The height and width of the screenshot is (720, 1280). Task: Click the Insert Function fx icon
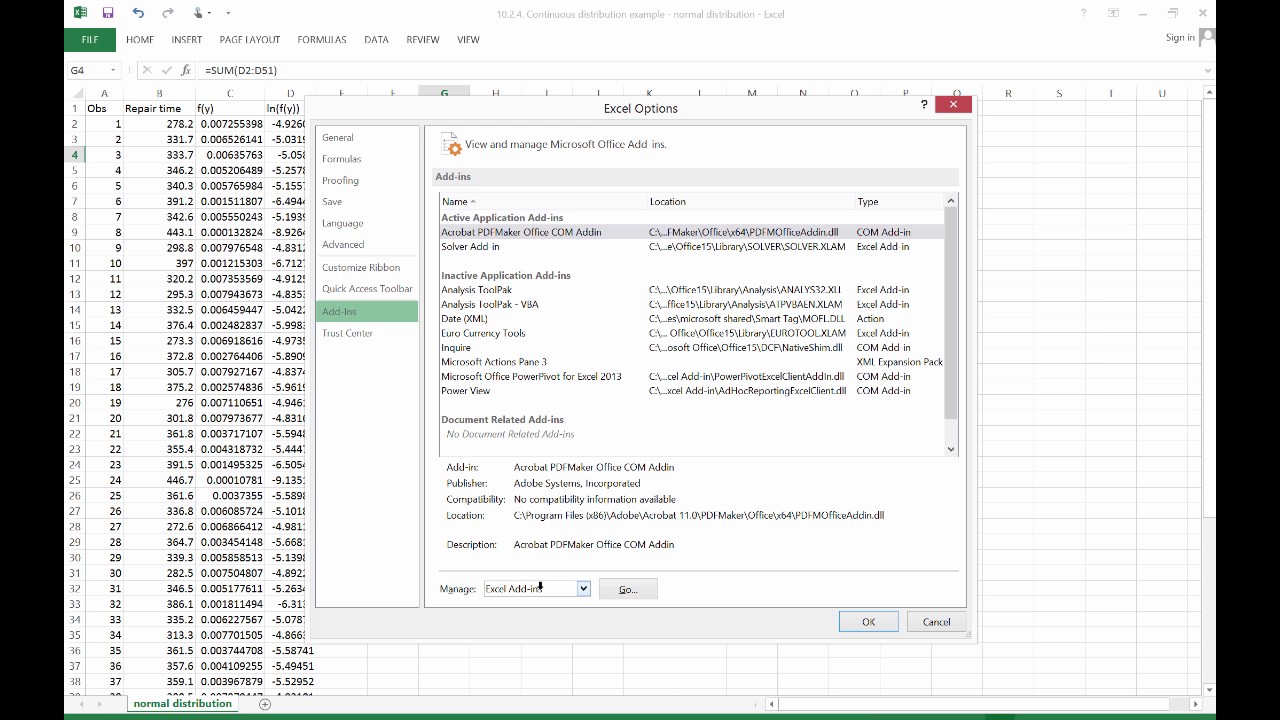pyautogui.click(x=186, y=70)
